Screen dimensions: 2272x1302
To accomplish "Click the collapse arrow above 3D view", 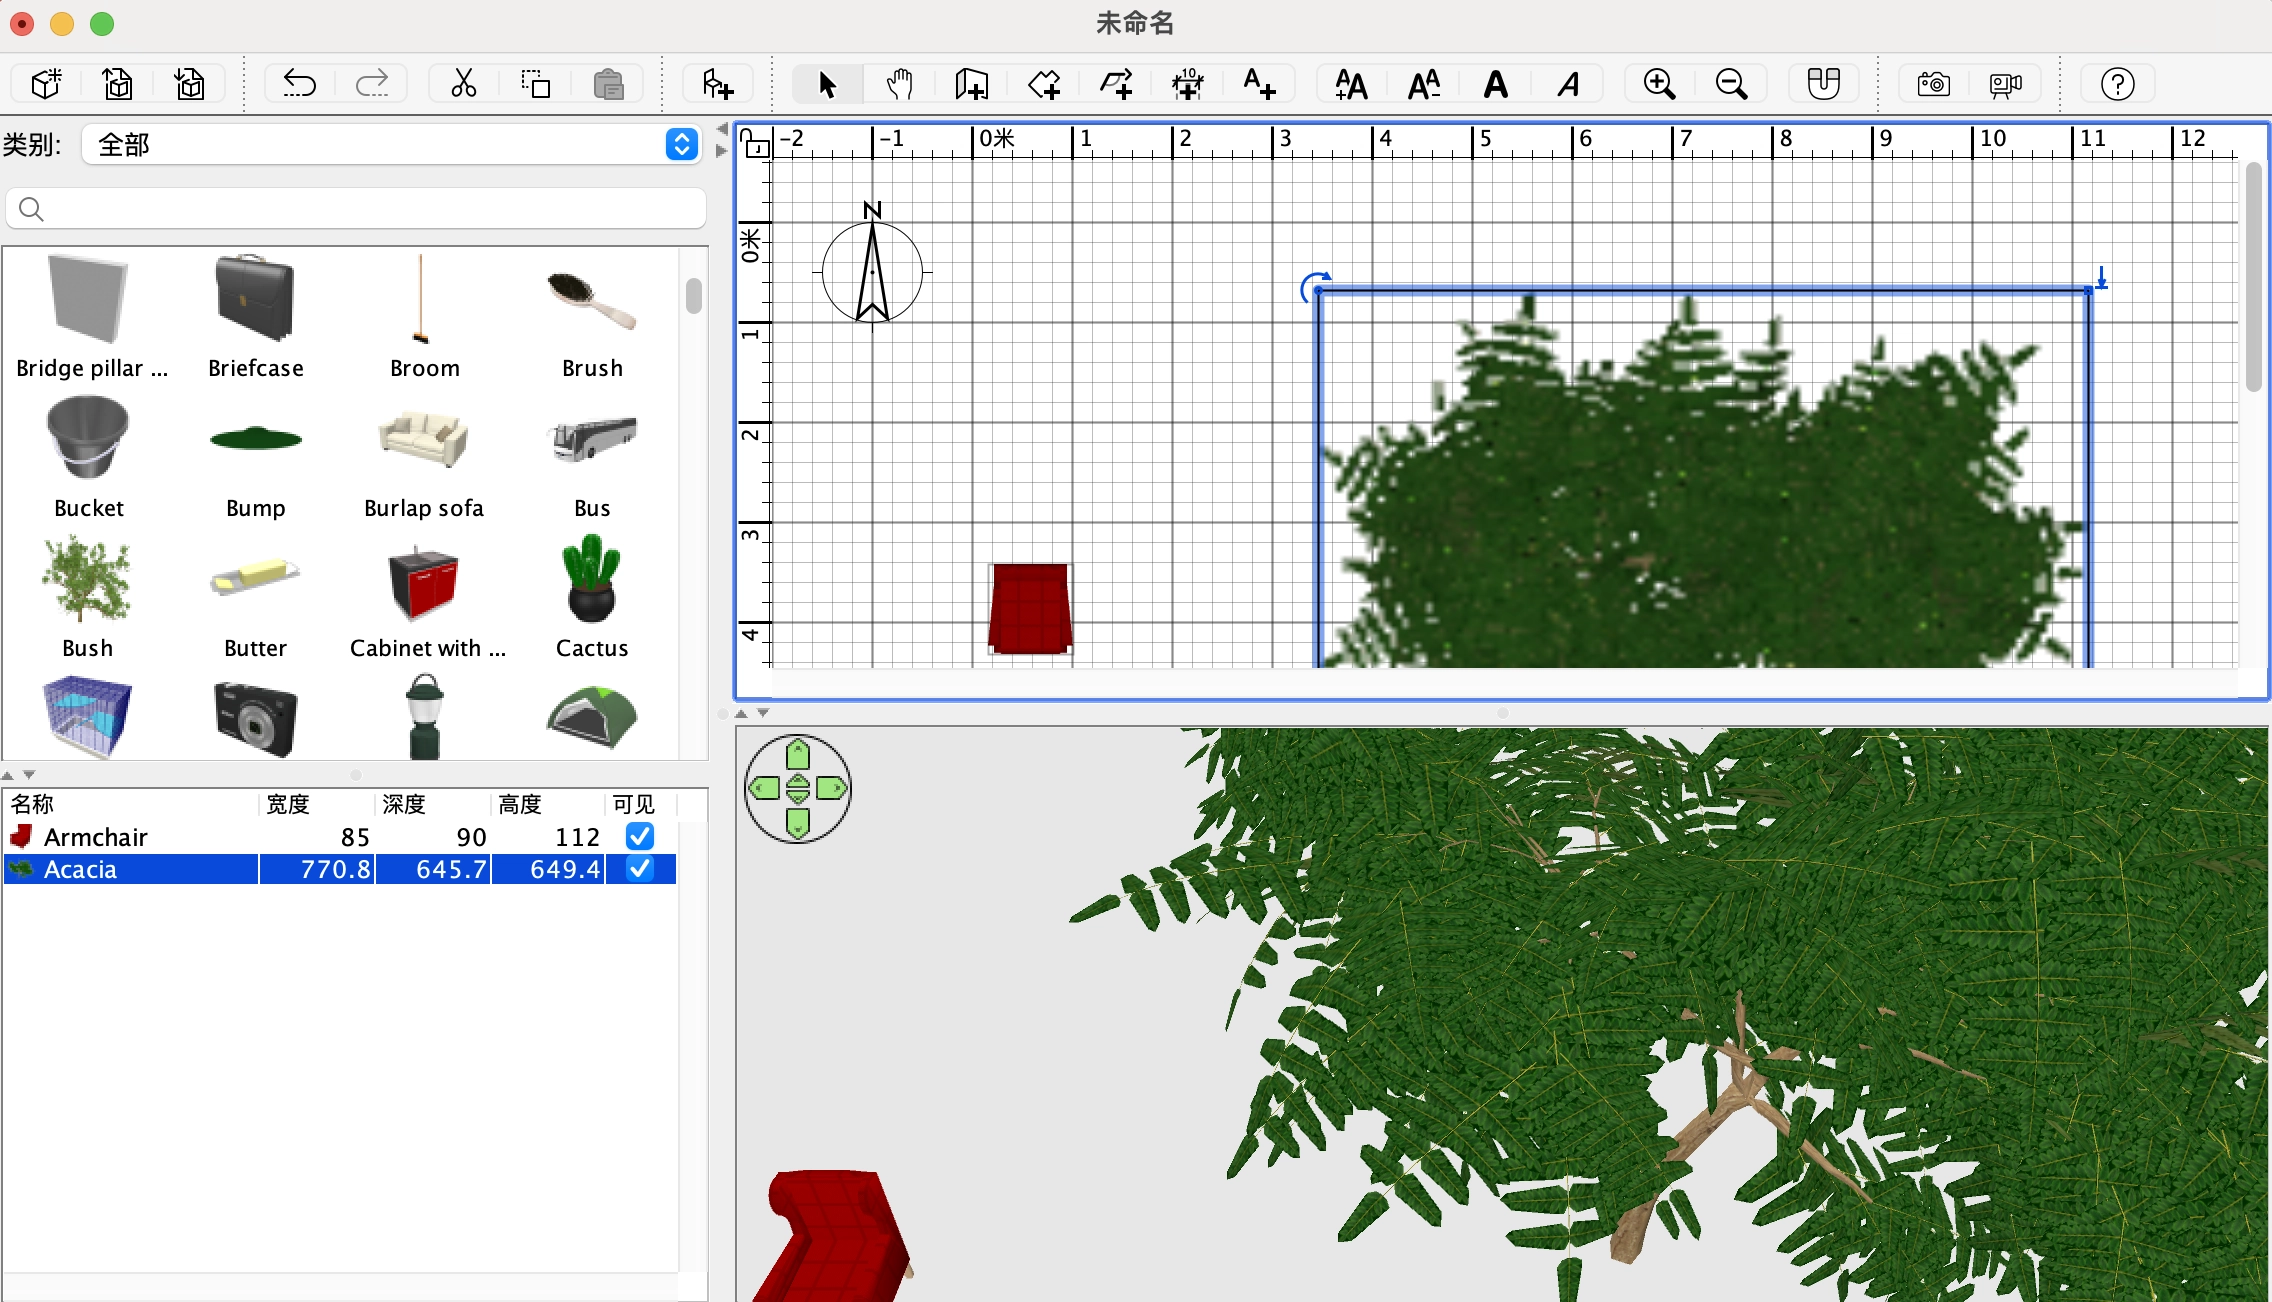I will (741, 713).
